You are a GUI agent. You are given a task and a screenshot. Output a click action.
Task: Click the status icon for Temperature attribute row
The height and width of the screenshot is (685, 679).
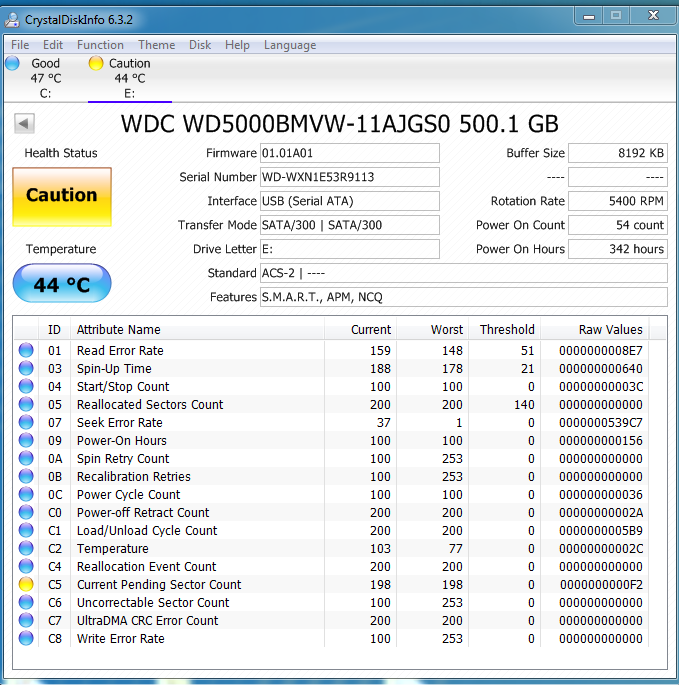(26, 548)
